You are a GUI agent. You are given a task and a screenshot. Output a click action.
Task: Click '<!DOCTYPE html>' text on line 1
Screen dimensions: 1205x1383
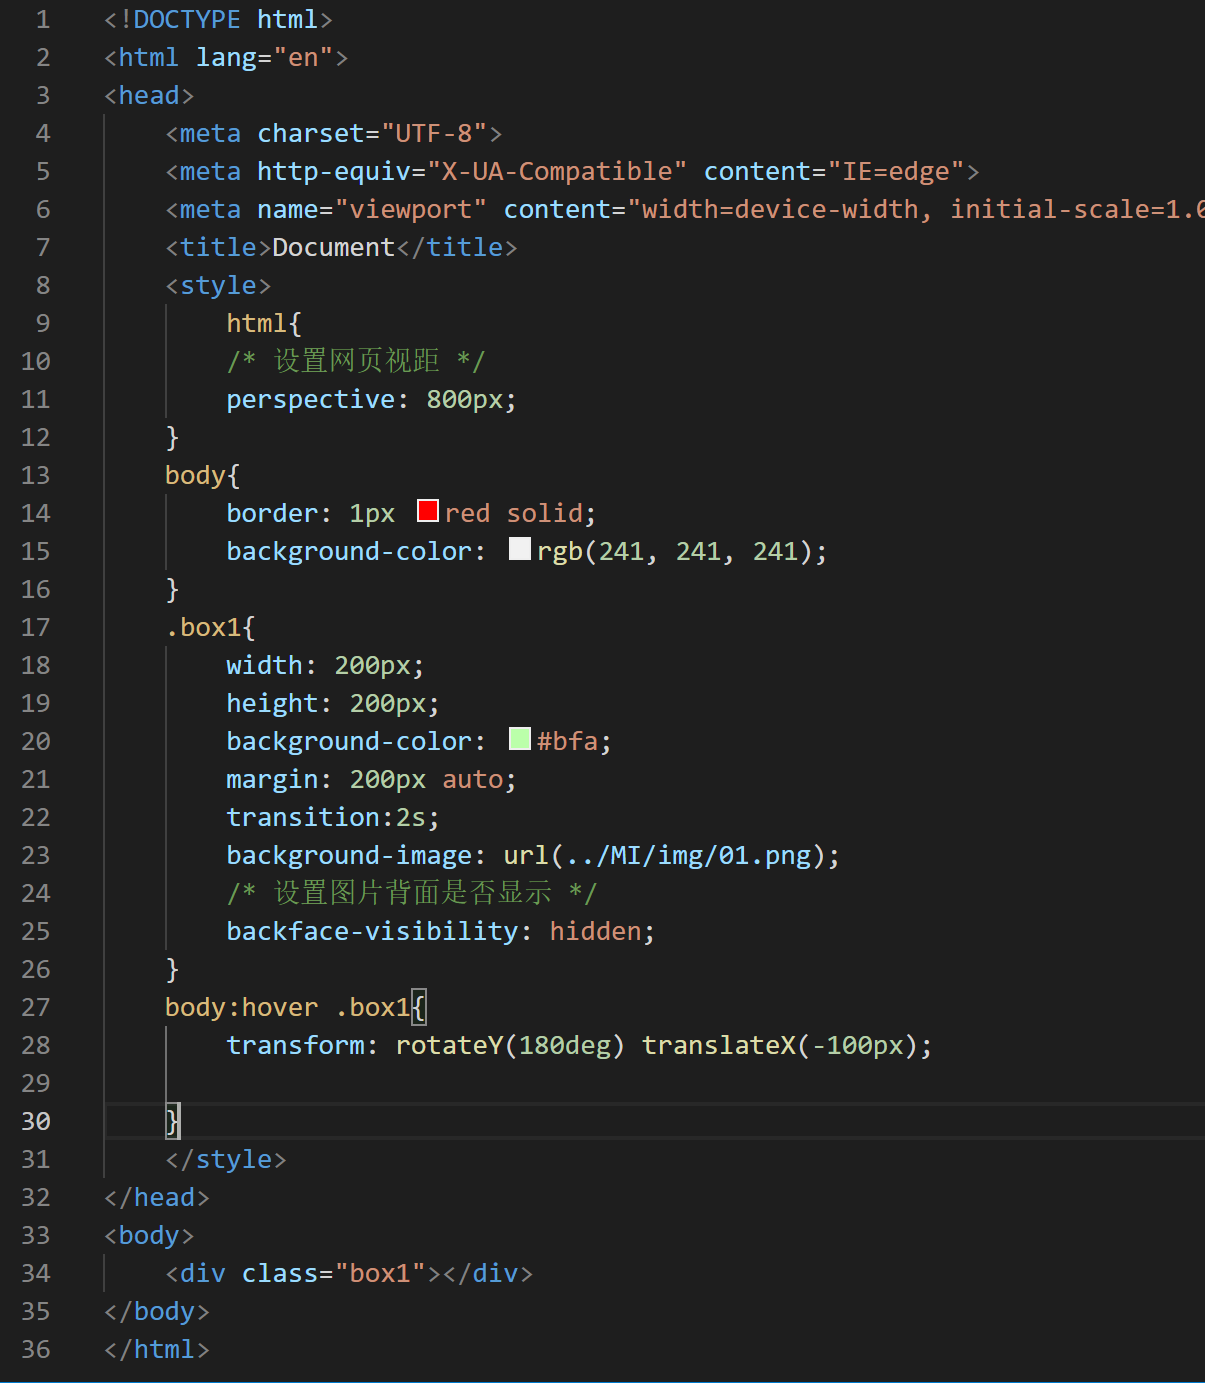coord(218,19)
